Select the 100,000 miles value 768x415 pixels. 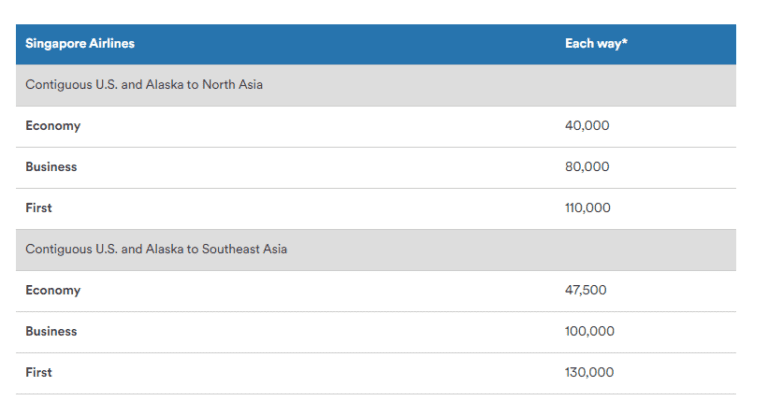[x=590, y=331]
